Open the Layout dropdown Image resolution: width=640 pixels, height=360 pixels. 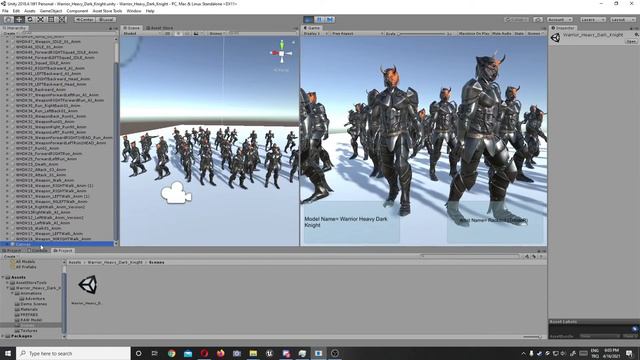click(623, 19)
